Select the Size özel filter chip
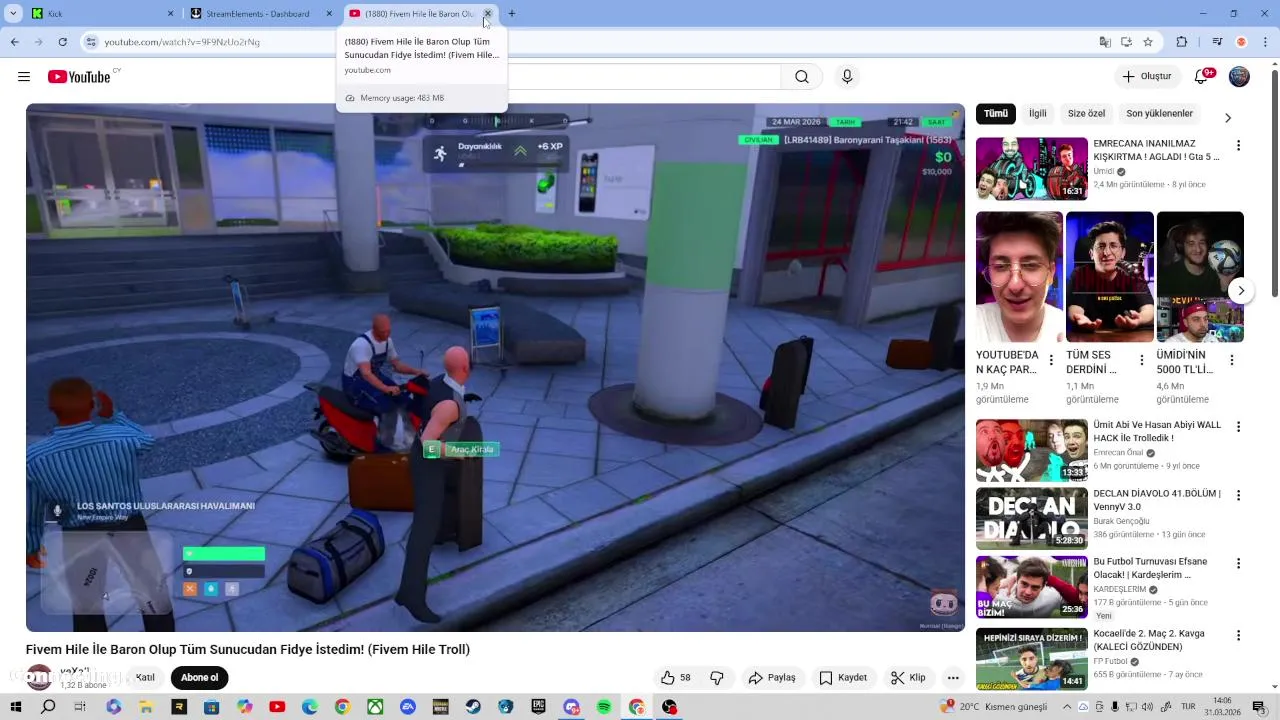 (x=1086, y=114)
